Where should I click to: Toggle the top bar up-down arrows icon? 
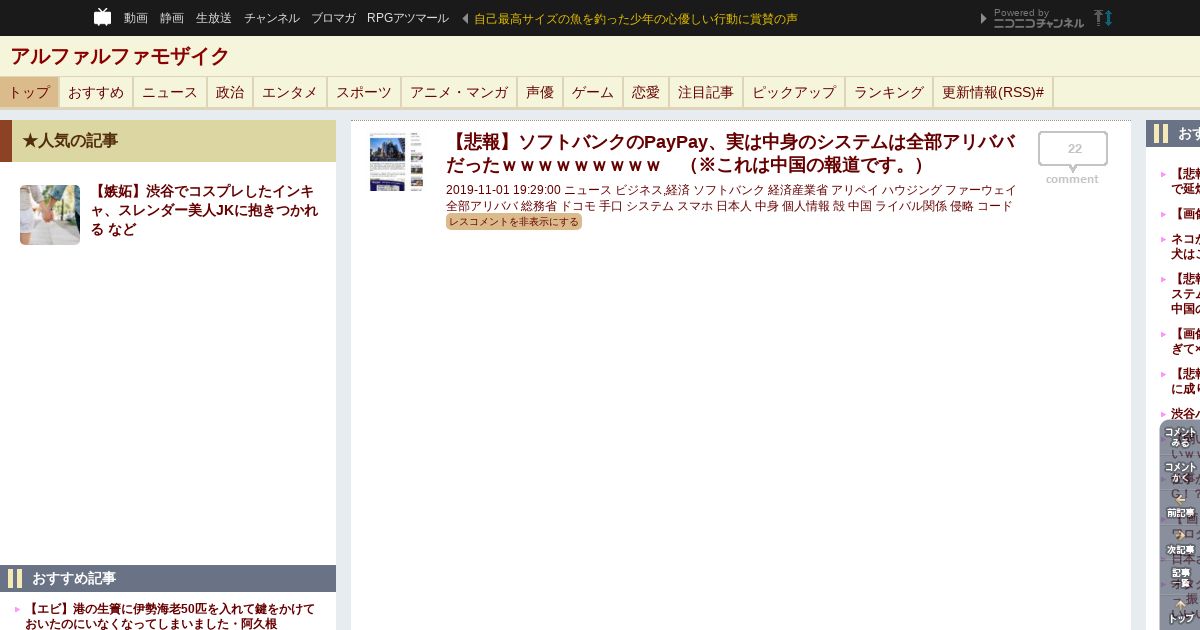click(x=1103, y=18)
